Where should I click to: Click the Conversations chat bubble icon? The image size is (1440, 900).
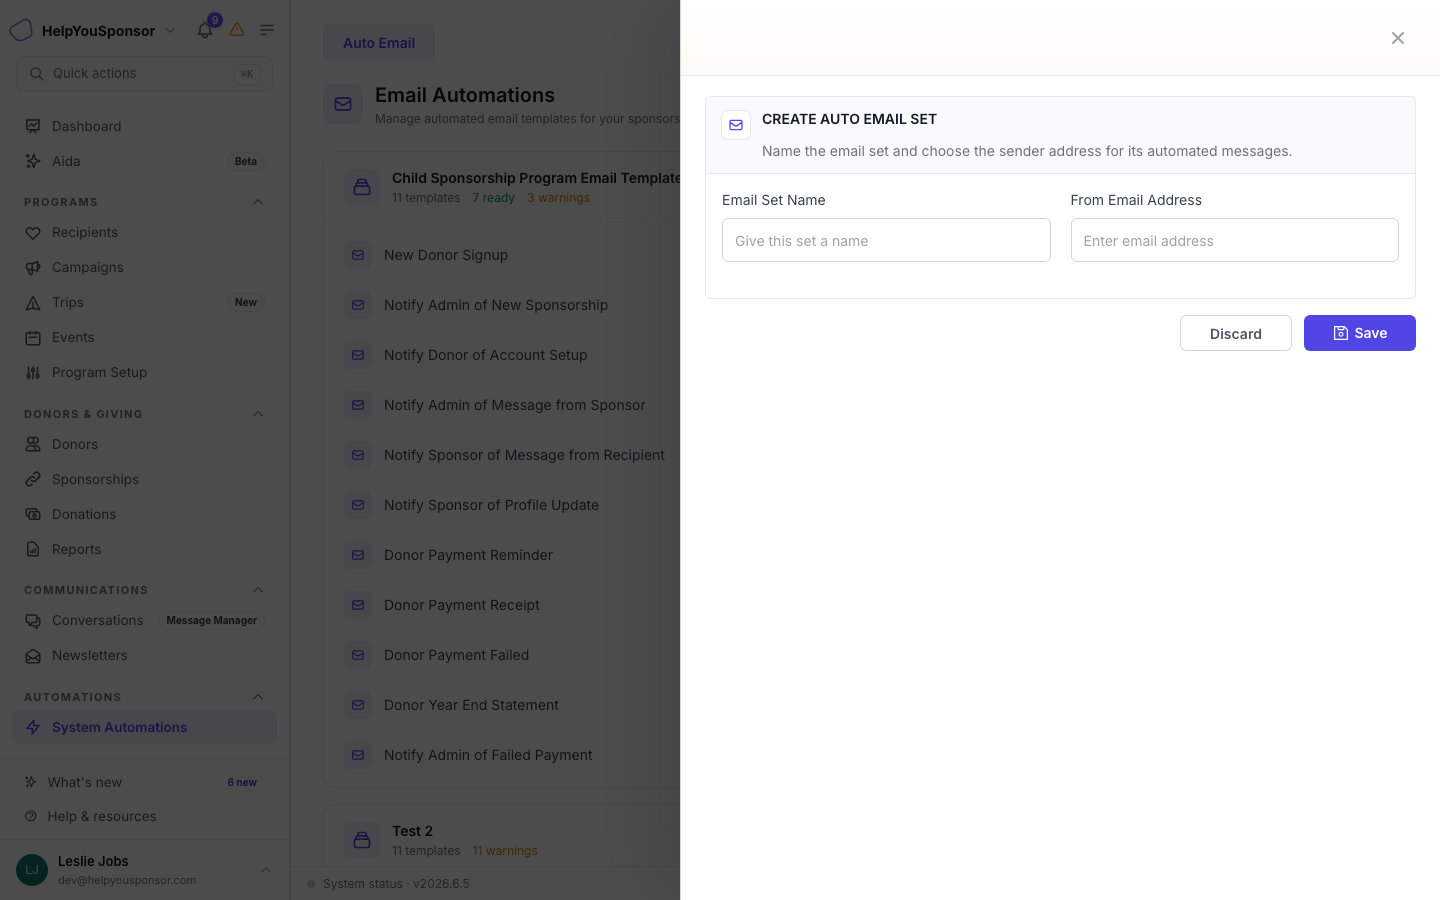[x=33, y=620]
